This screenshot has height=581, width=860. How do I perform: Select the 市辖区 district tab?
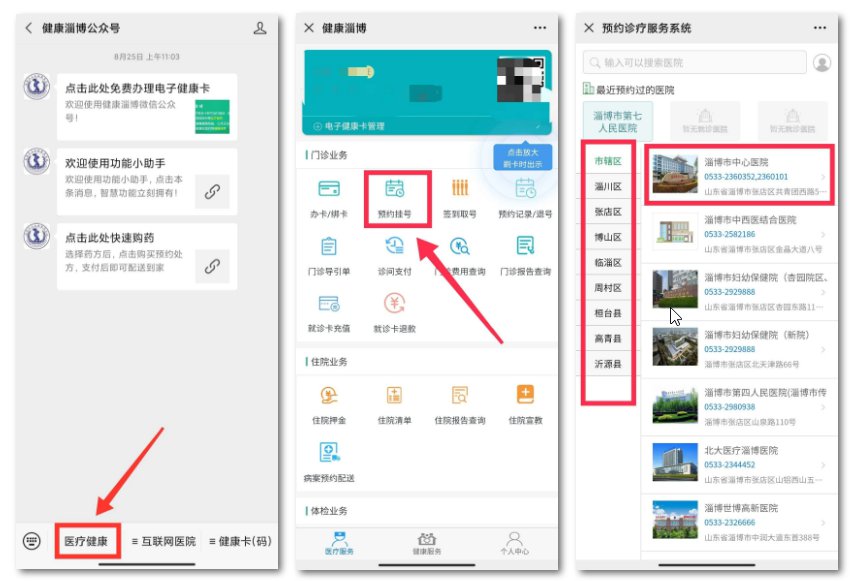click(x=608, y=161)
